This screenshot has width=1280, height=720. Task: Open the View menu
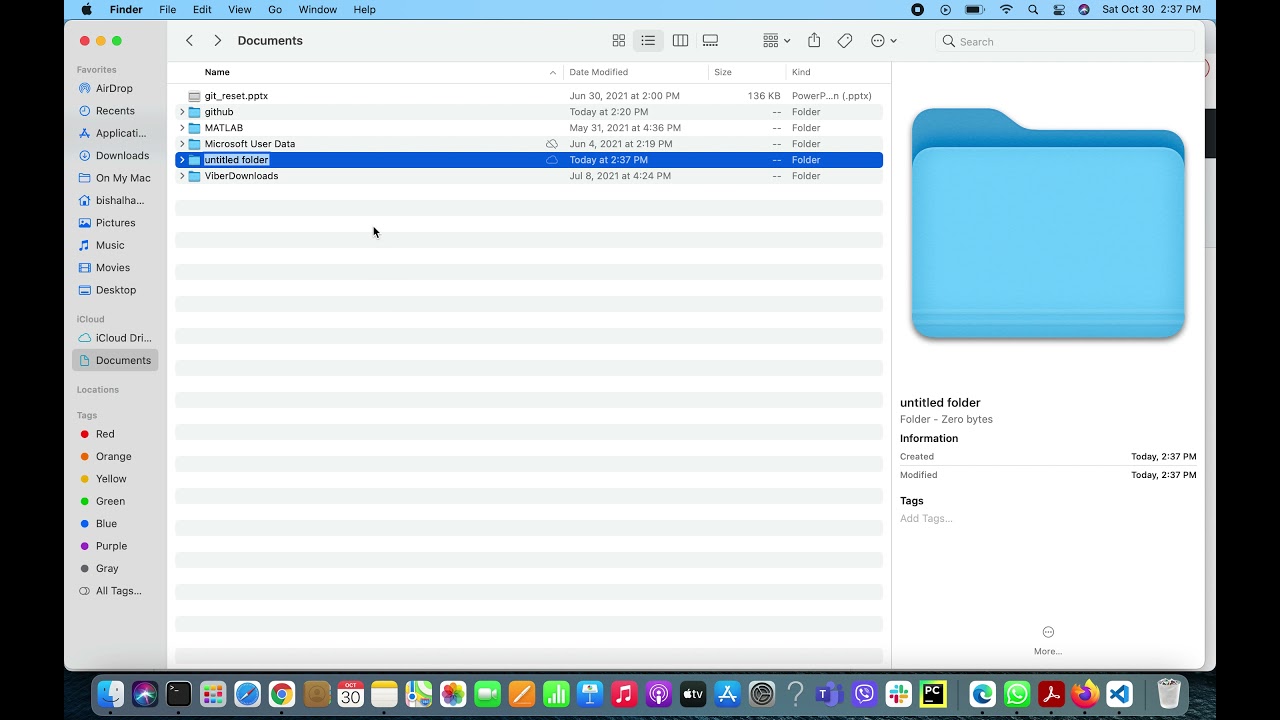tap(239, 9)
